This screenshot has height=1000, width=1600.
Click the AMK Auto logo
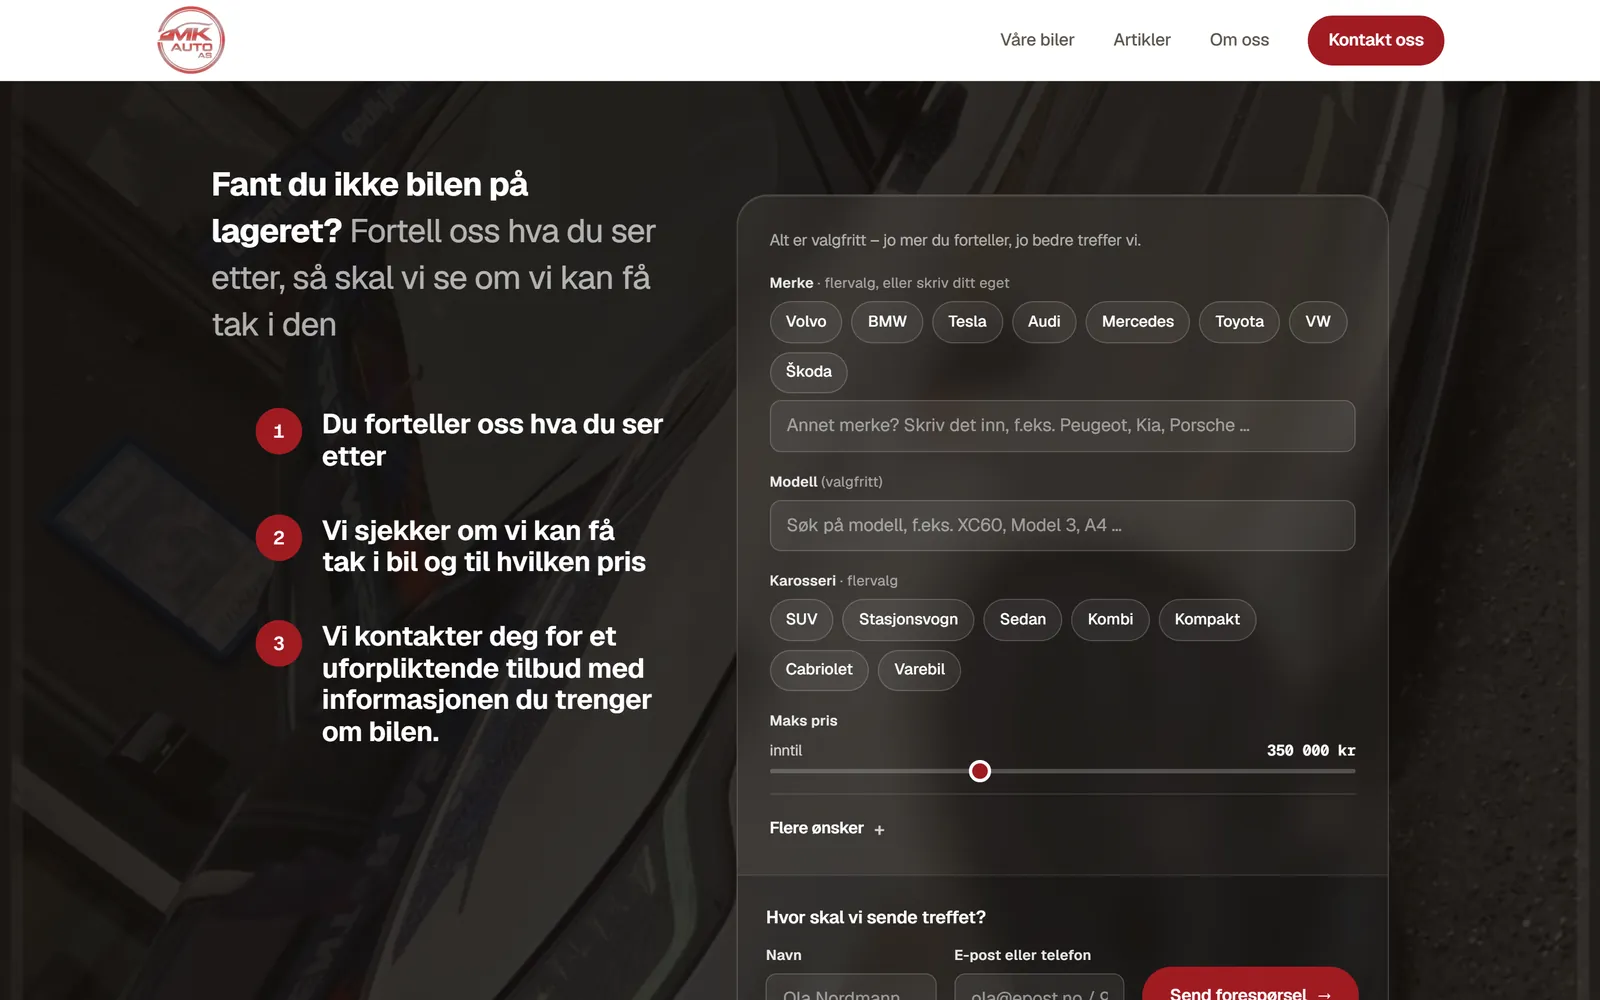coord(191,40)
